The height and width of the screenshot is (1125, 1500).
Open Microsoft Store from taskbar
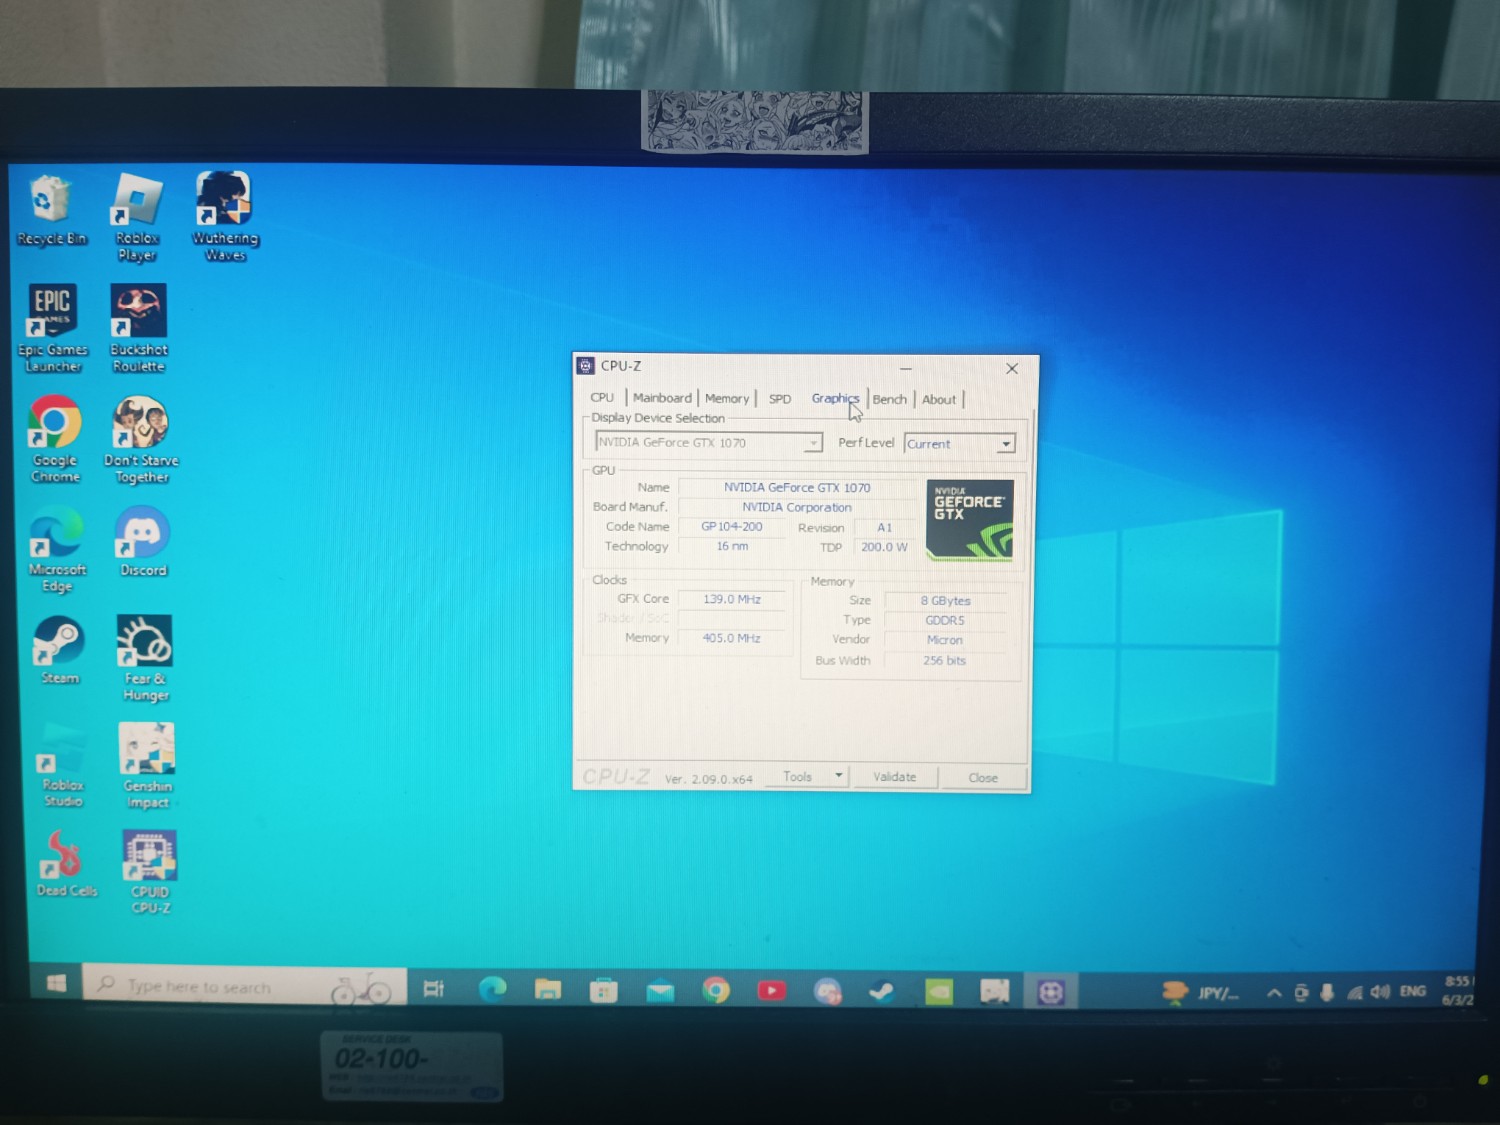(604, 991)
